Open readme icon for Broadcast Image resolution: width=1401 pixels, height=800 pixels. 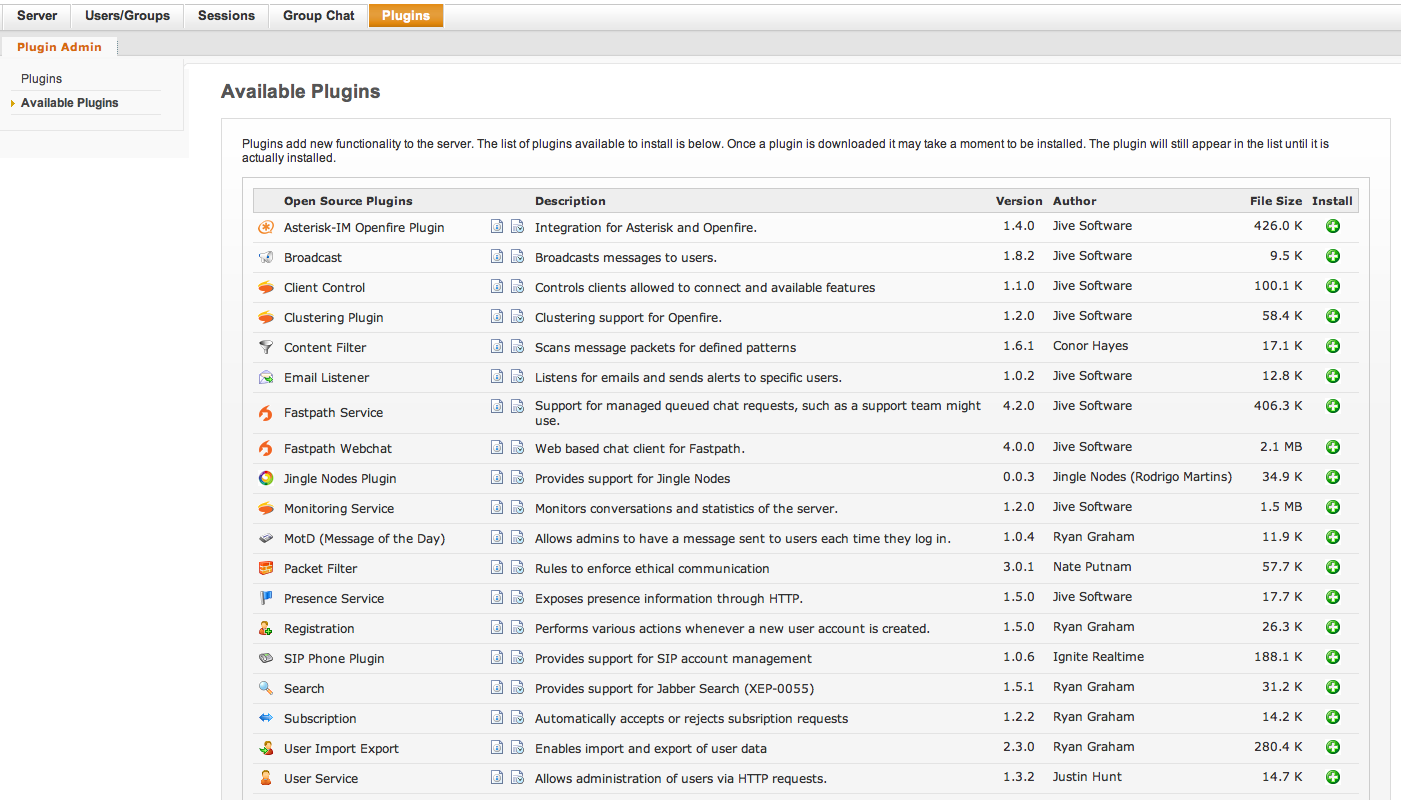497,257
